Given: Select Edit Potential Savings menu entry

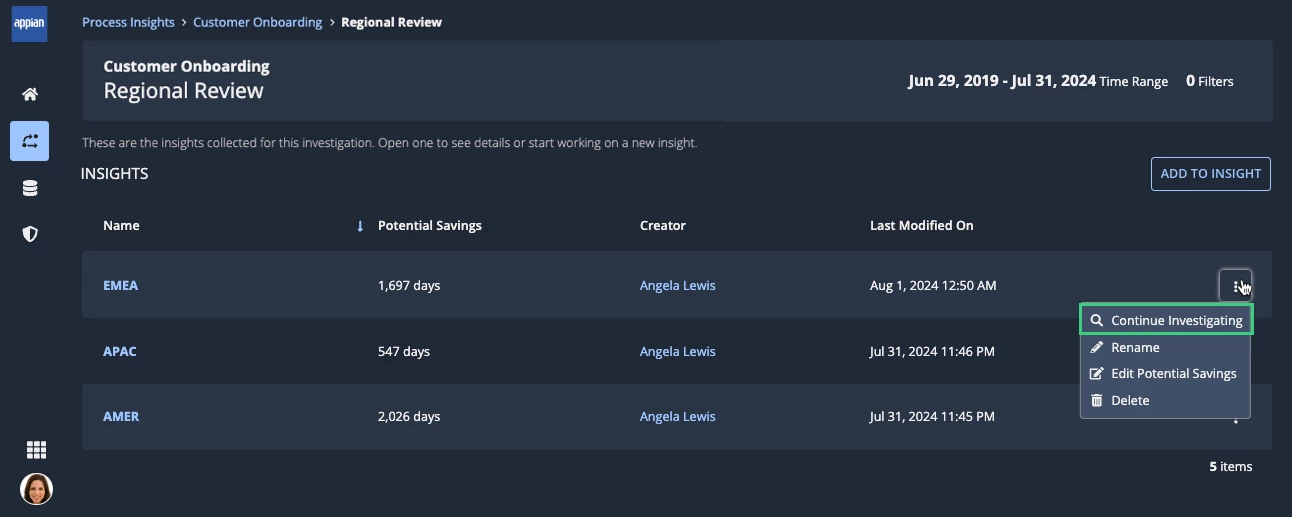Looking at the screenshot, I should [1166, 373].
